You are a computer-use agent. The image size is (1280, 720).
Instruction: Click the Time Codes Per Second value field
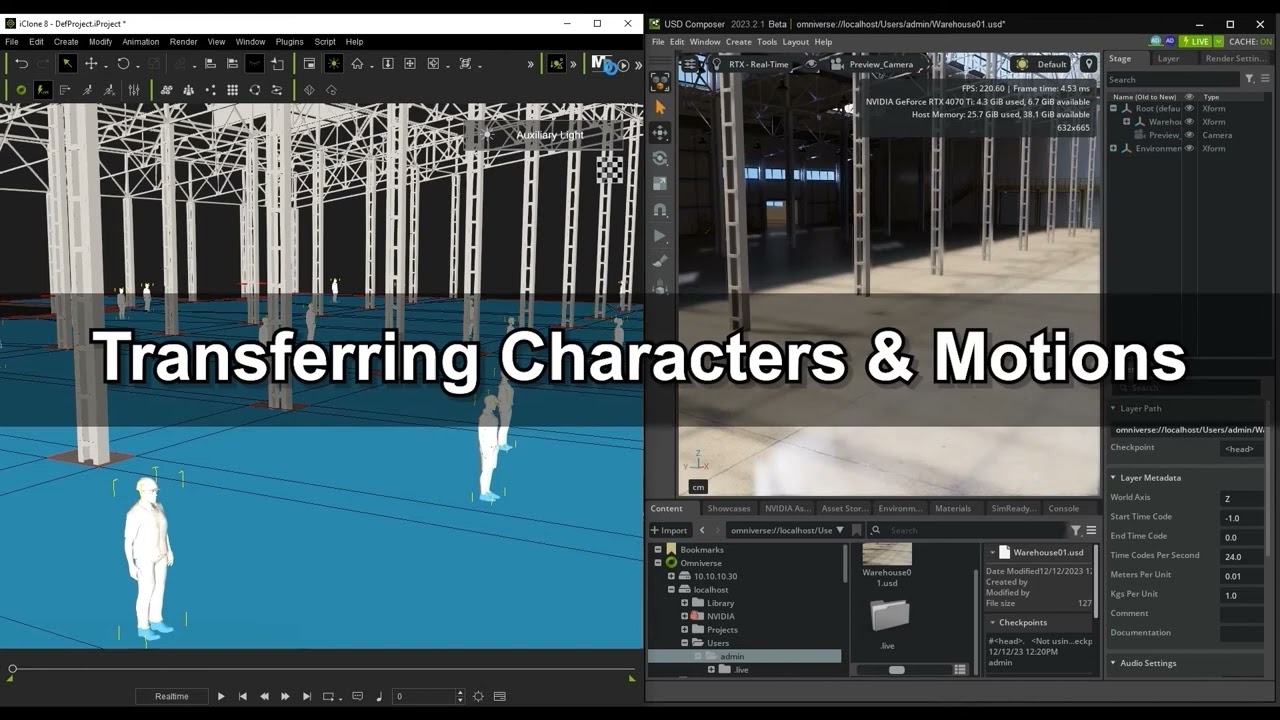[x=1242, y=556]
